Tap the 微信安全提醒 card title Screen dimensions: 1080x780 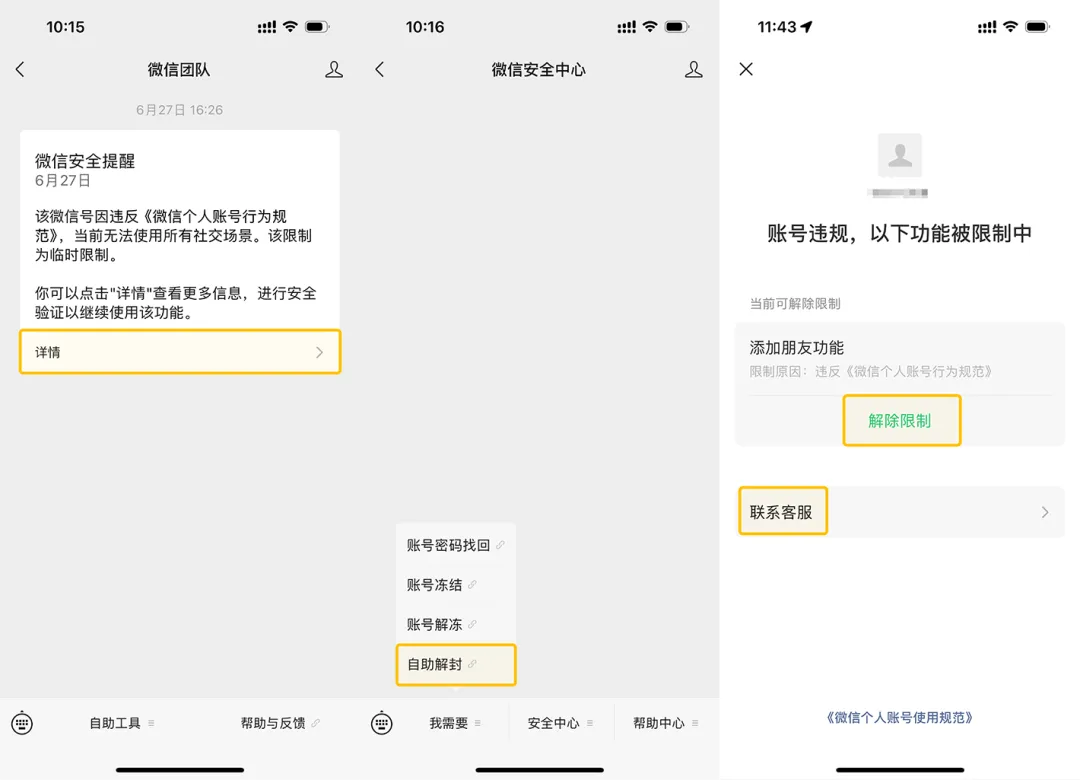point(85,161)
